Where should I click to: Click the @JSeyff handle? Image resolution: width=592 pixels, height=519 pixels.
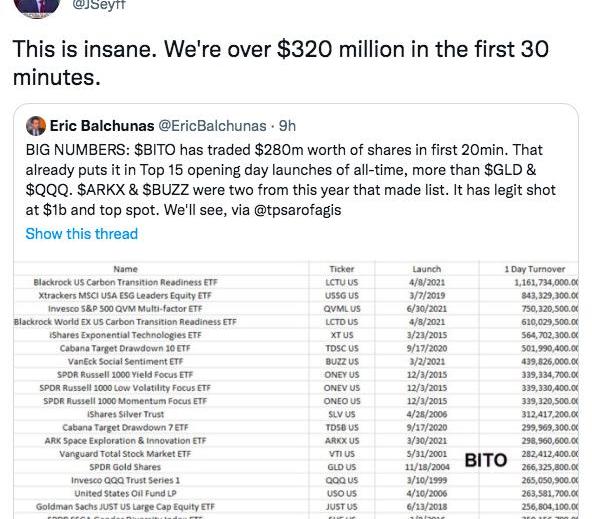pyautogui.click(x=98, y=5)
